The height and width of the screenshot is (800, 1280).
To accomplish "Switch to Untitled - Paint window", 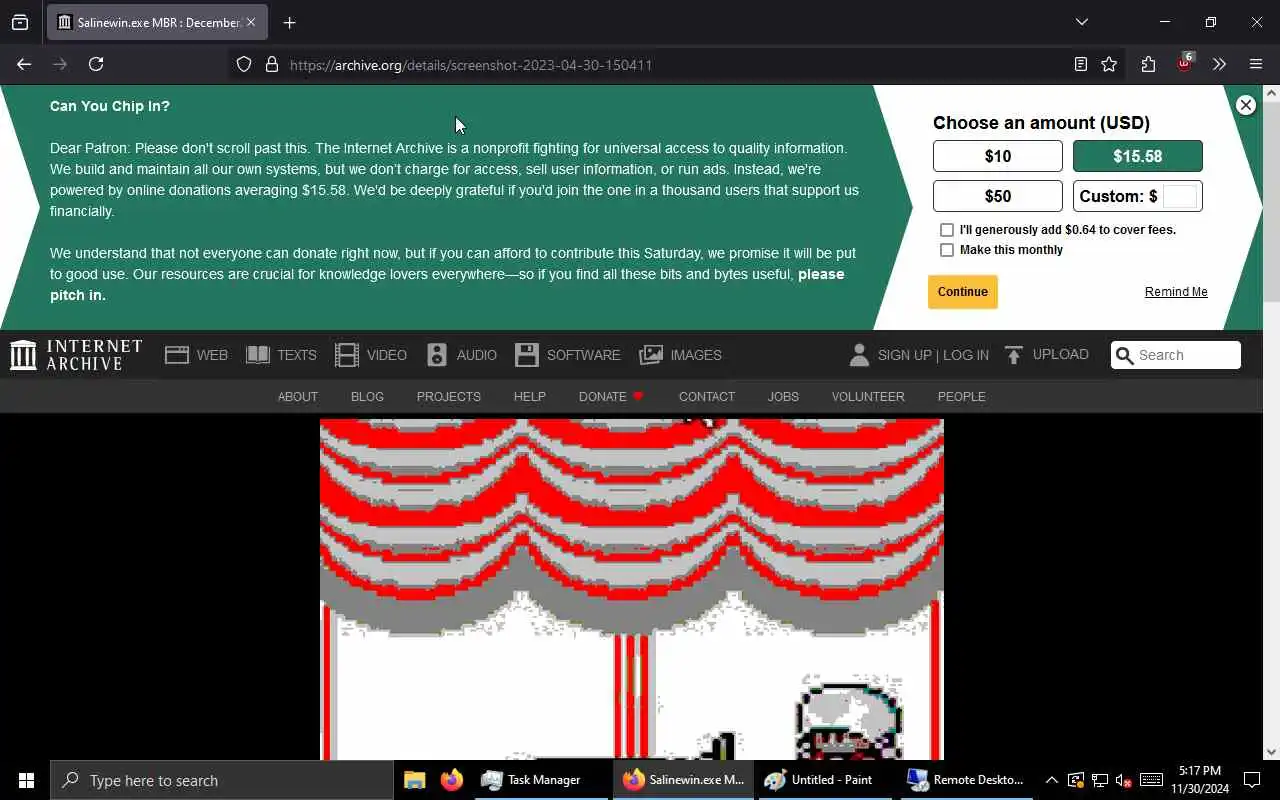I will [826, 780].
